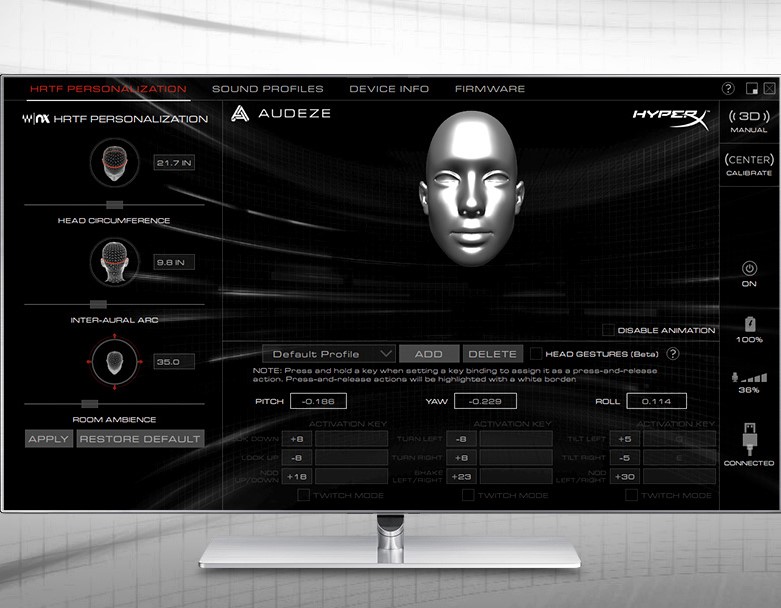Image resolution: width=781 pixels, height=608 pixels.
Task: Click the APPLY button
Action: 48,439
